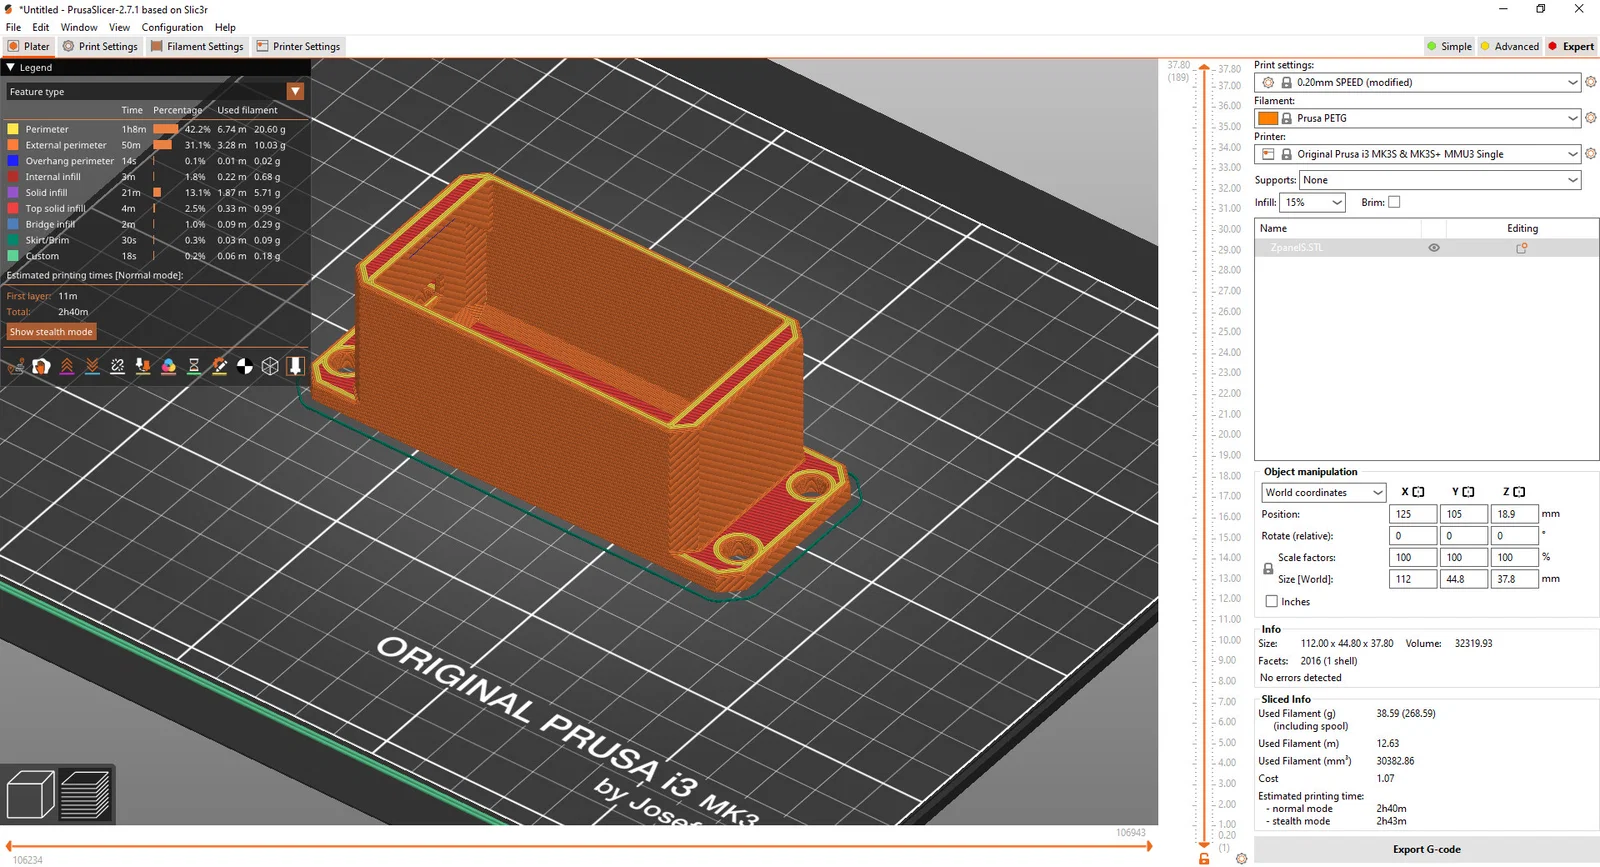Click the vertical layer slider top thumb

(1204, 68)
